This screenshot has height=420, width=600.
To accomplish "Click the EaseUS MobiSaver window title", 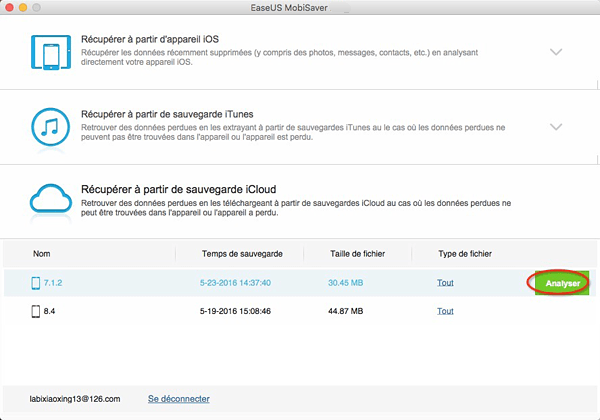I will pos(289,8).
